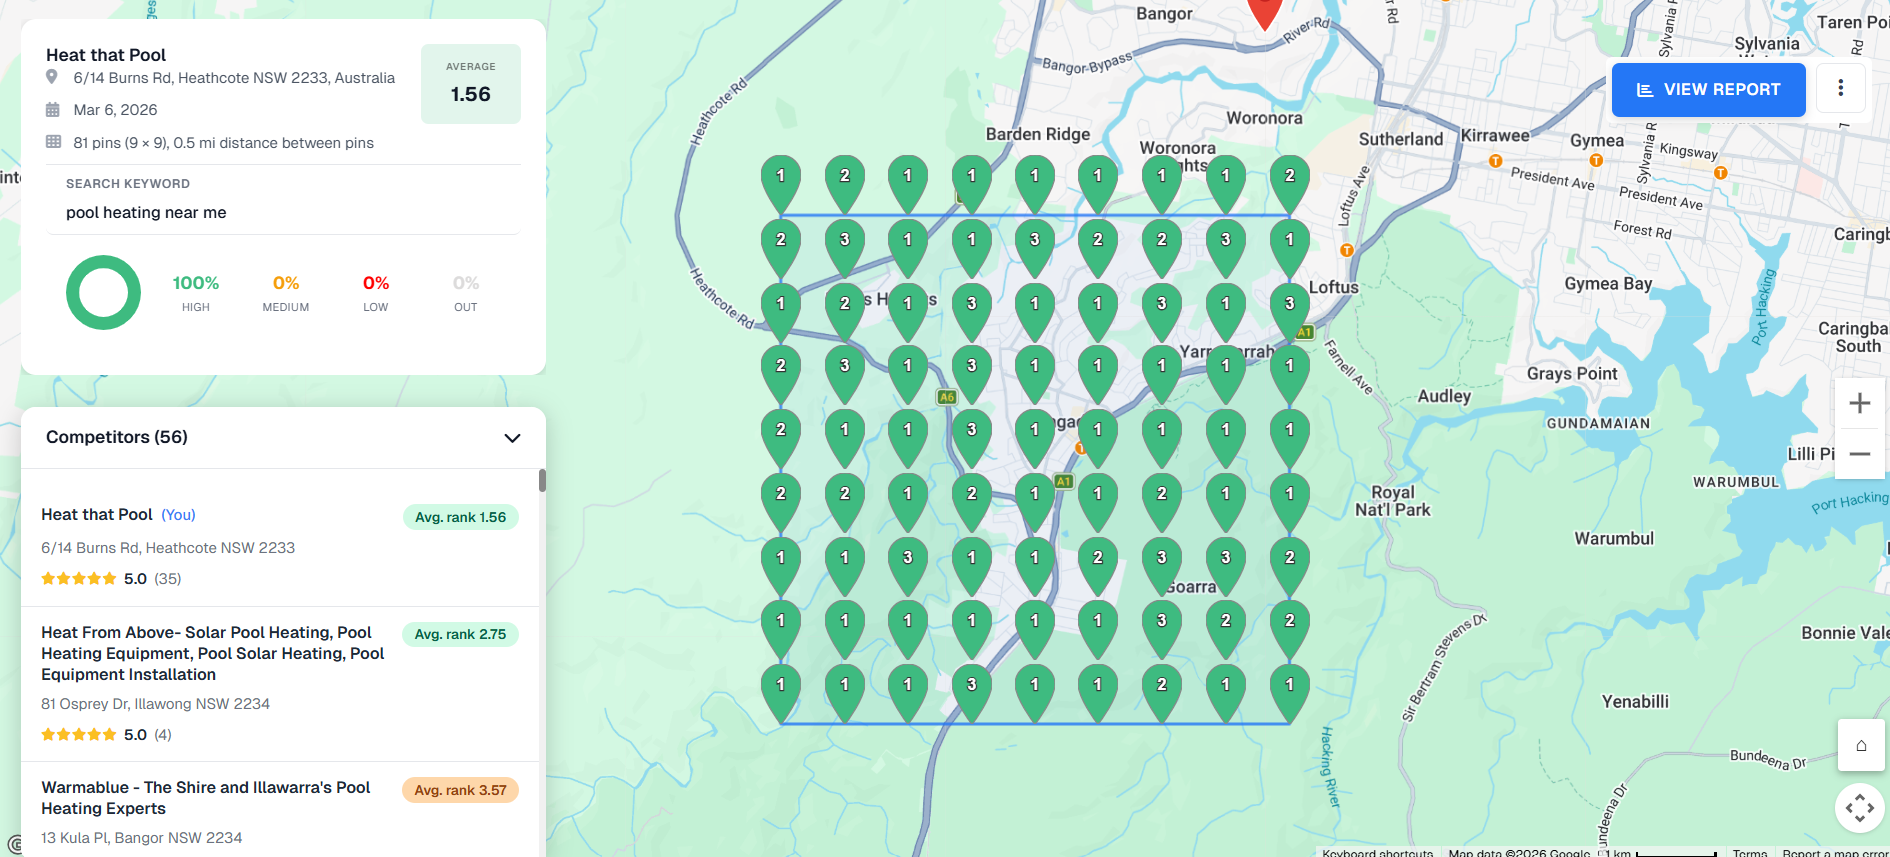1890x857 pixels.
Task: Click the bottom-right grid pin ranked 1
Action: 1290,692
